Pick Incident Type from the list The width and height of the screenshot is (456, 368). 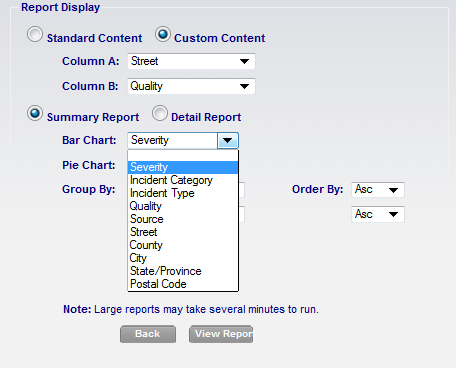coord(183,193)
